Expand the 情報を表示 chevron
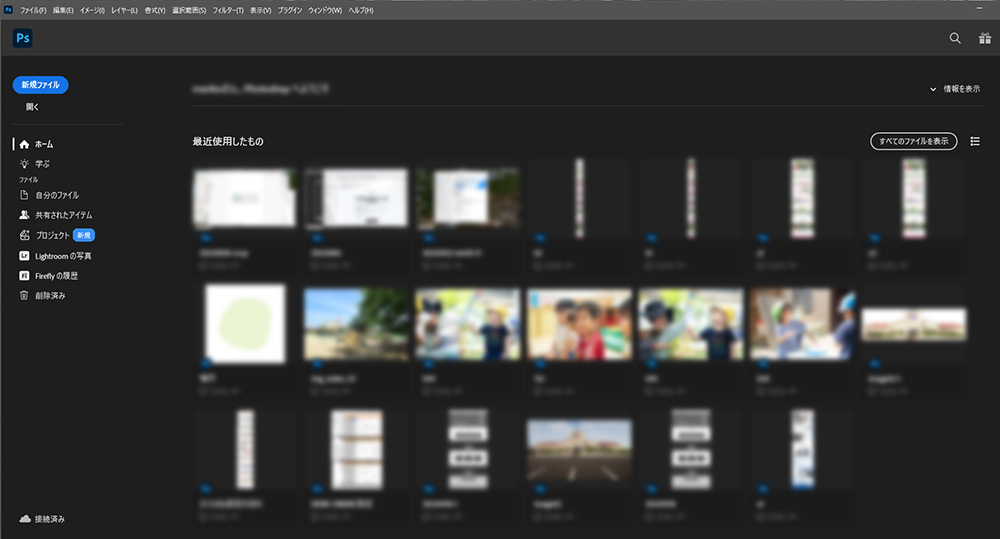The image size is (1000, 539). [932, 89]
